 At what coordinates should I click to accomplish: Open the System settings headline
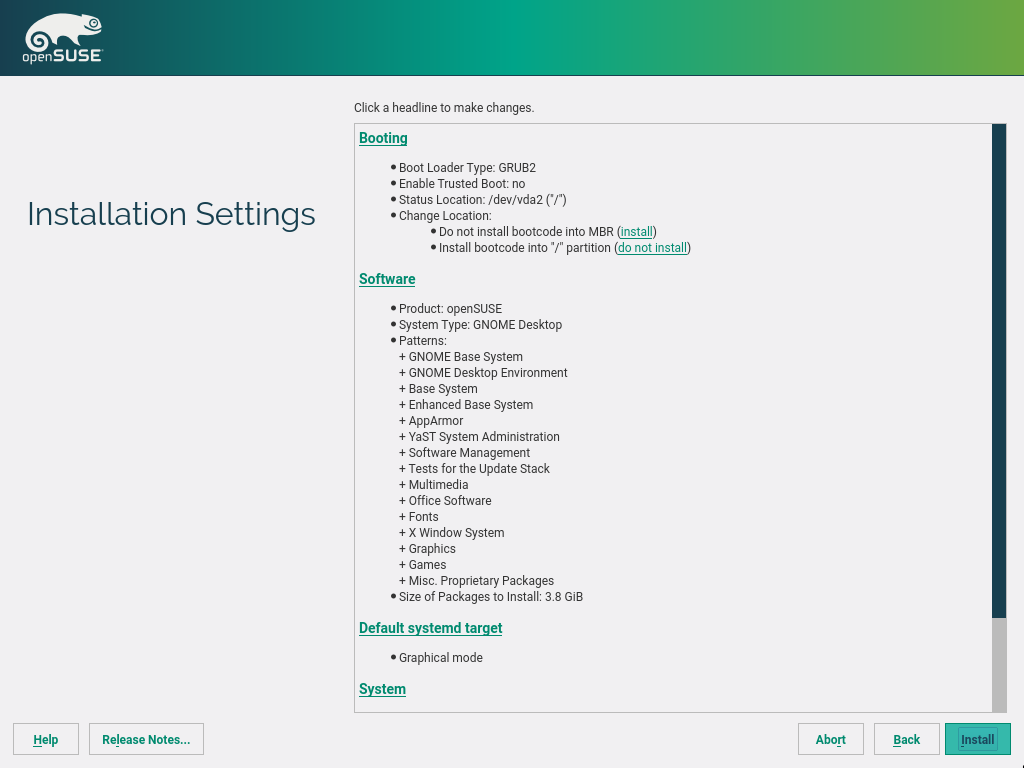382,689
